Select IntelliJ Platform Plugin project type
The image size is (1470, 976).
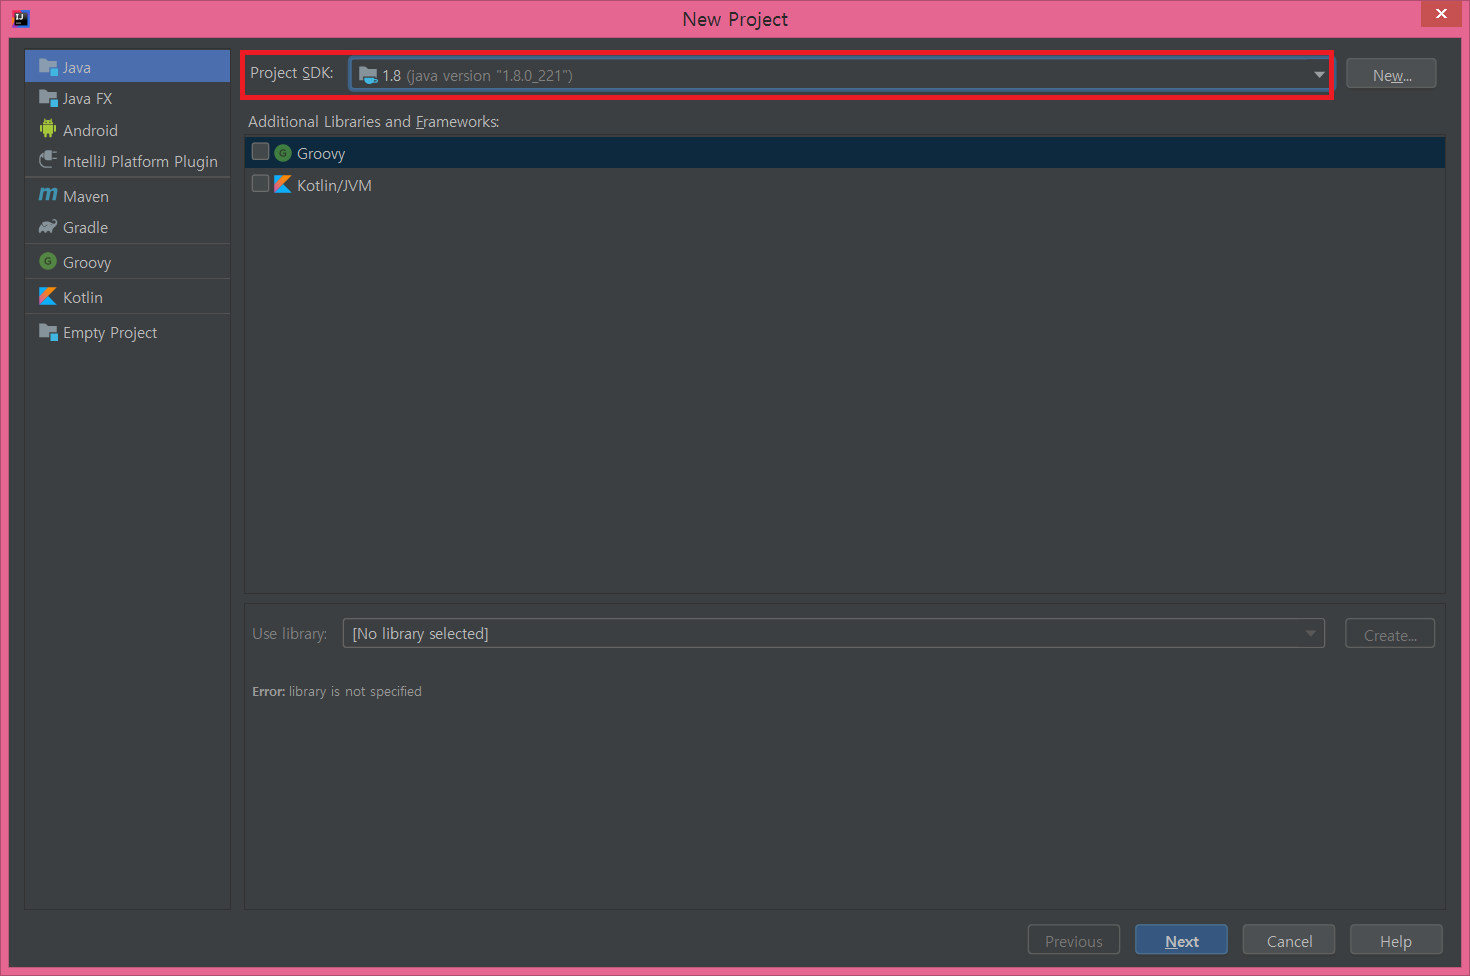point(127,161)
